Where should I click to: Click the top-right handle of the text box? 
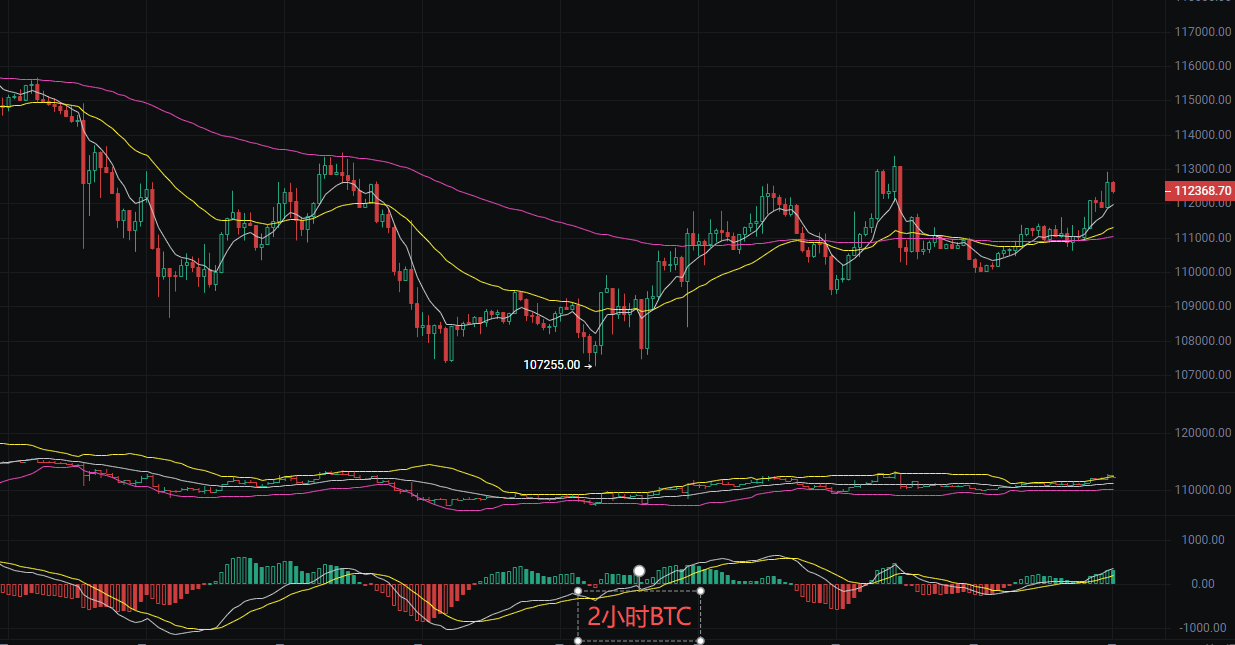click(701, 592)
